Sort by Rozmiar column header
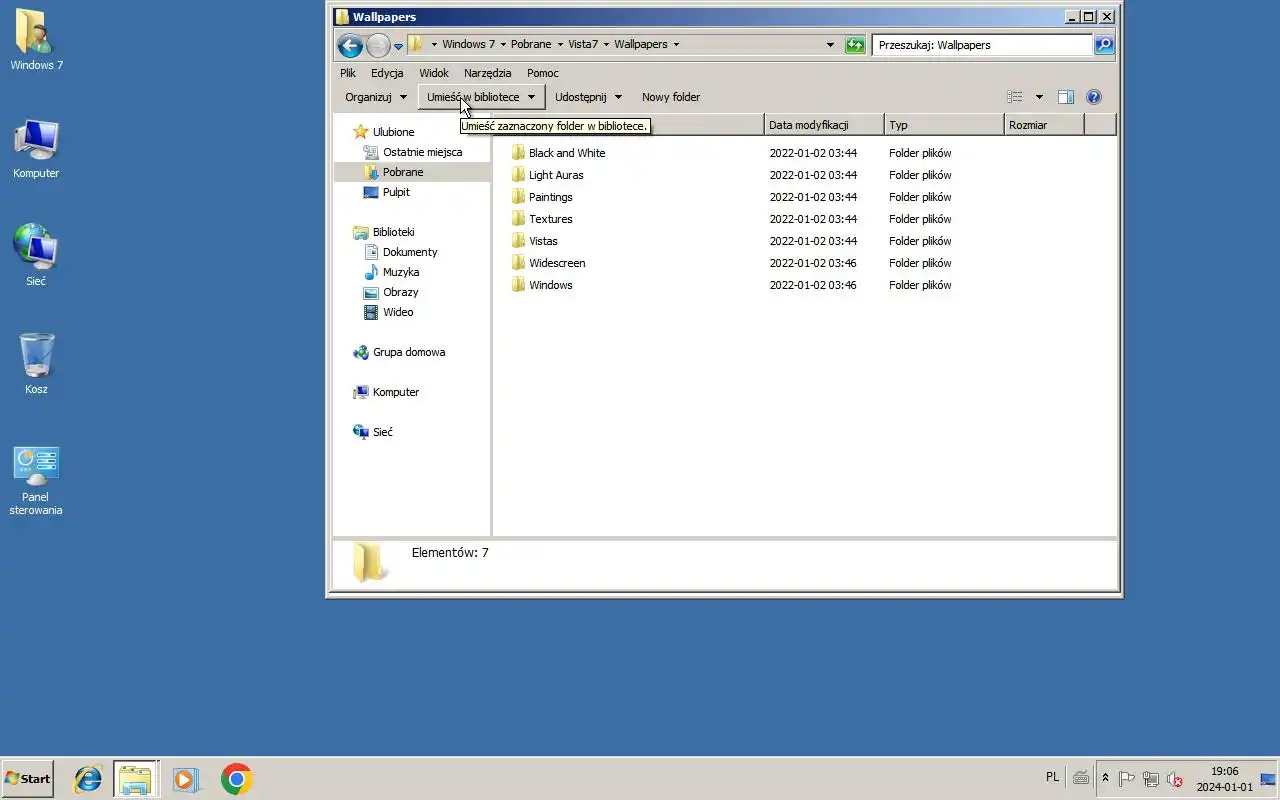Viewport: 1280px width, 800px height. coord(1044,125)
